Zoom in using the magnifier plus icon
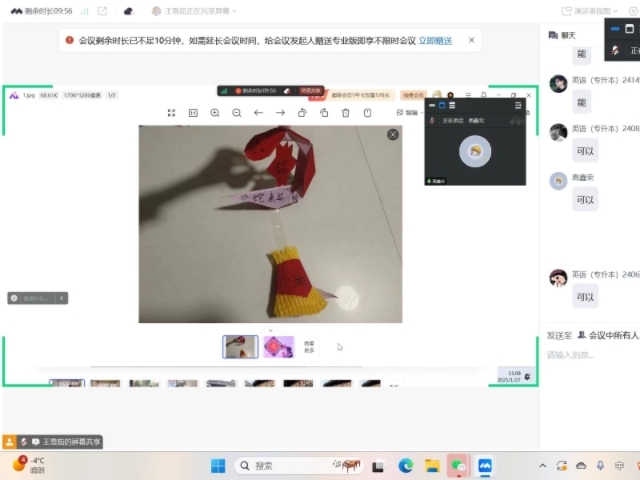 (215, 113)
